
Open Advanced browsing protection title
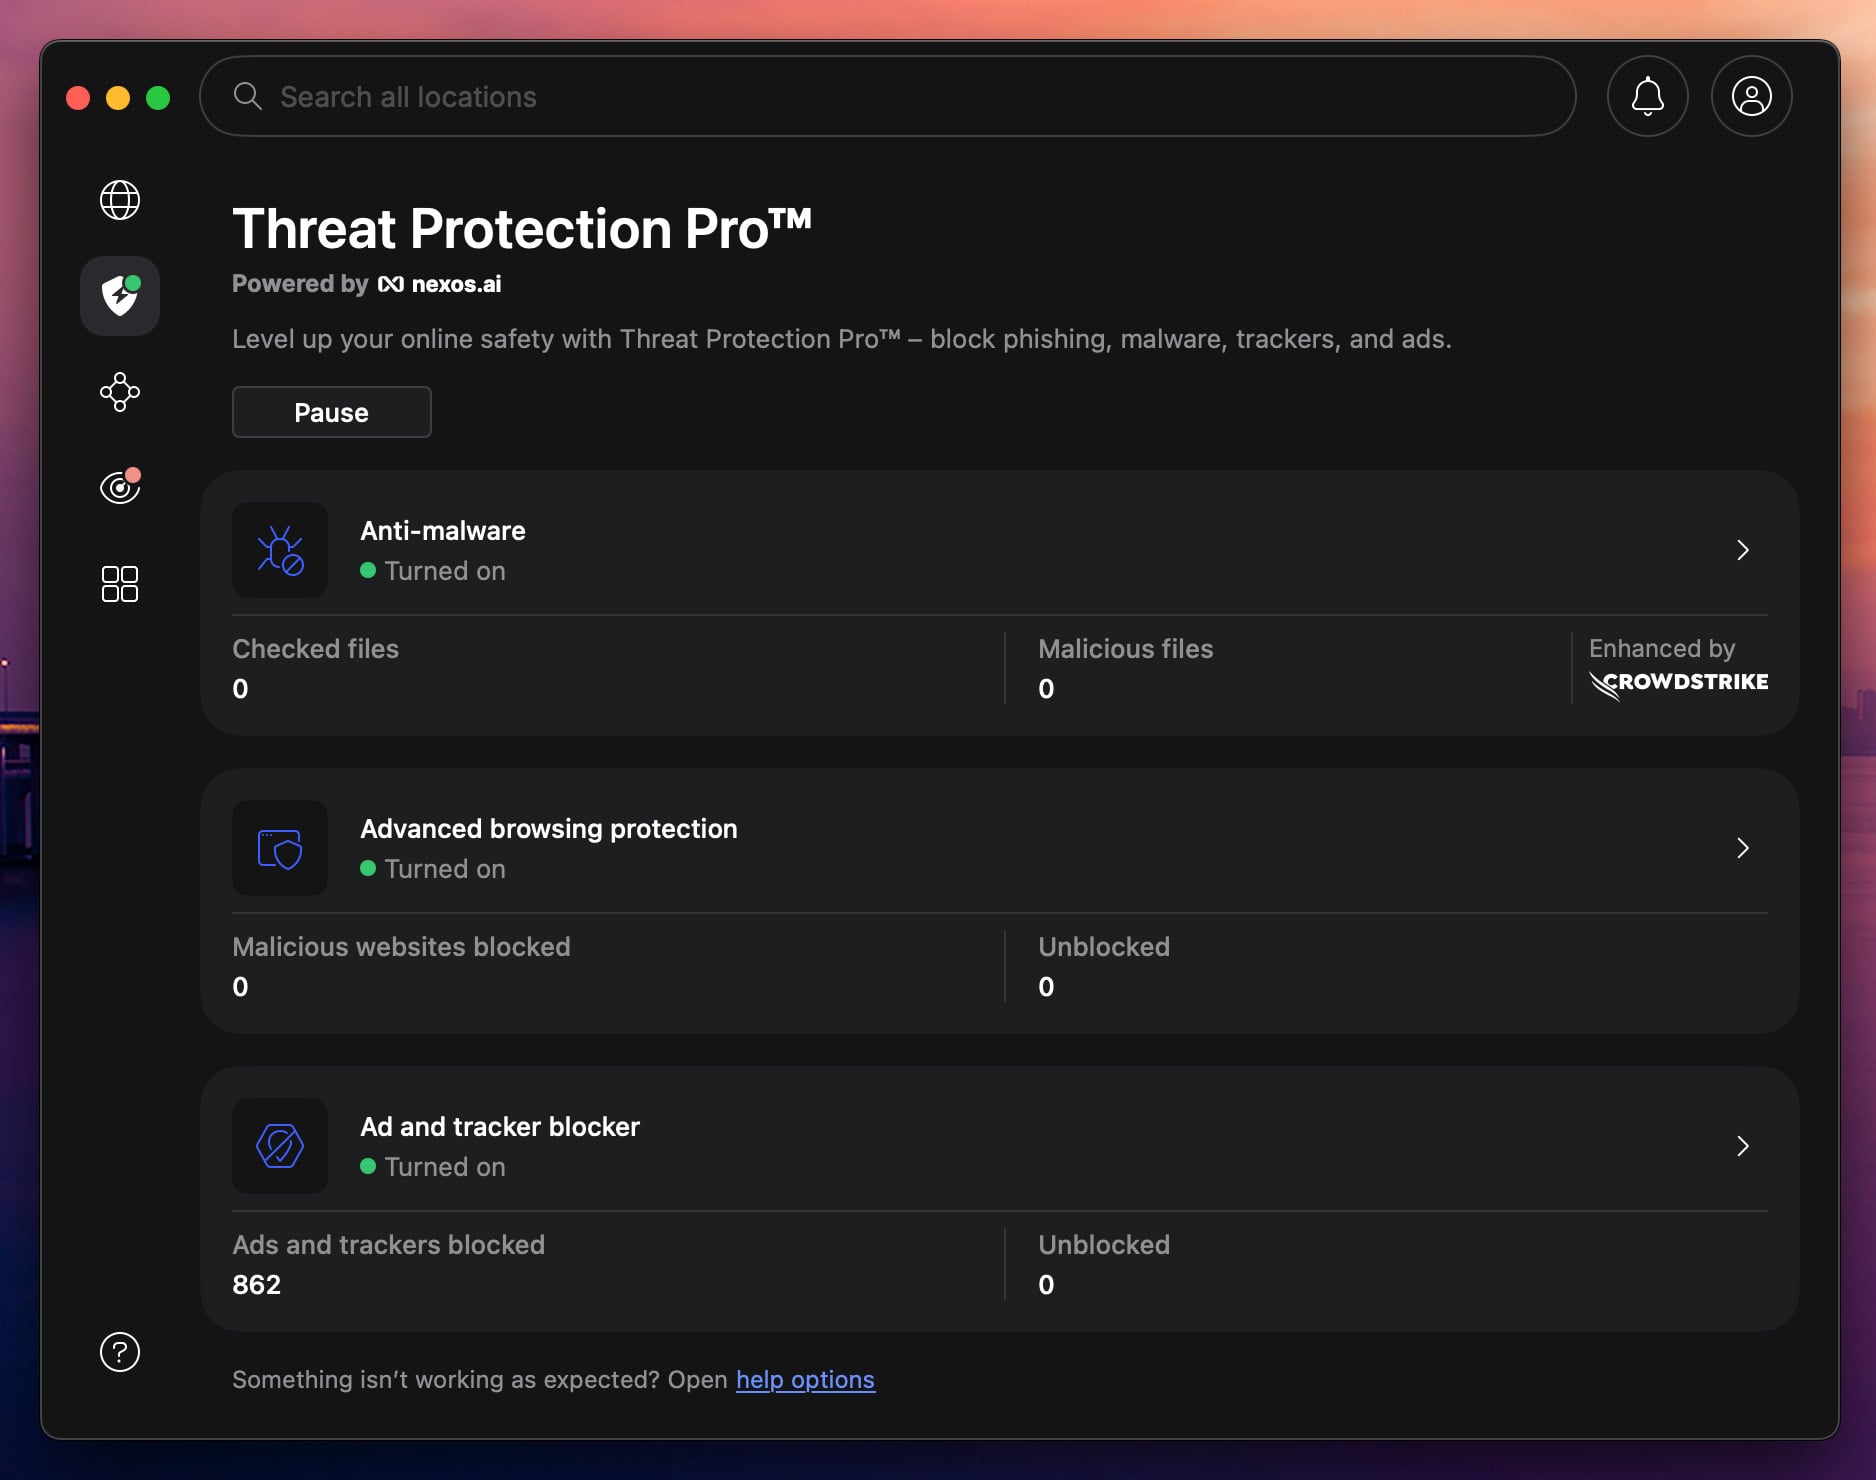point(549,829)
